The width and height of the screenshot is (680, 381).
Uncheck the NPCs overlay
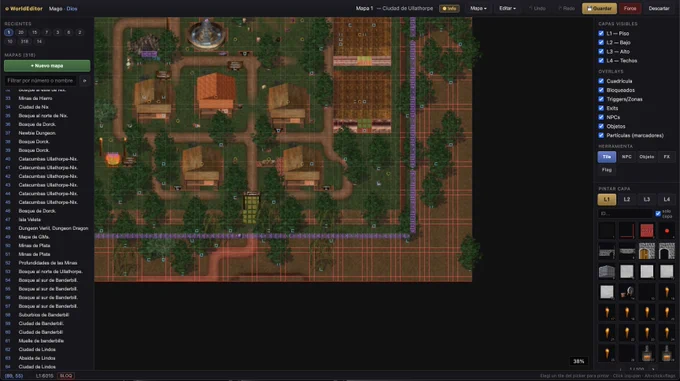click(601, 117)
